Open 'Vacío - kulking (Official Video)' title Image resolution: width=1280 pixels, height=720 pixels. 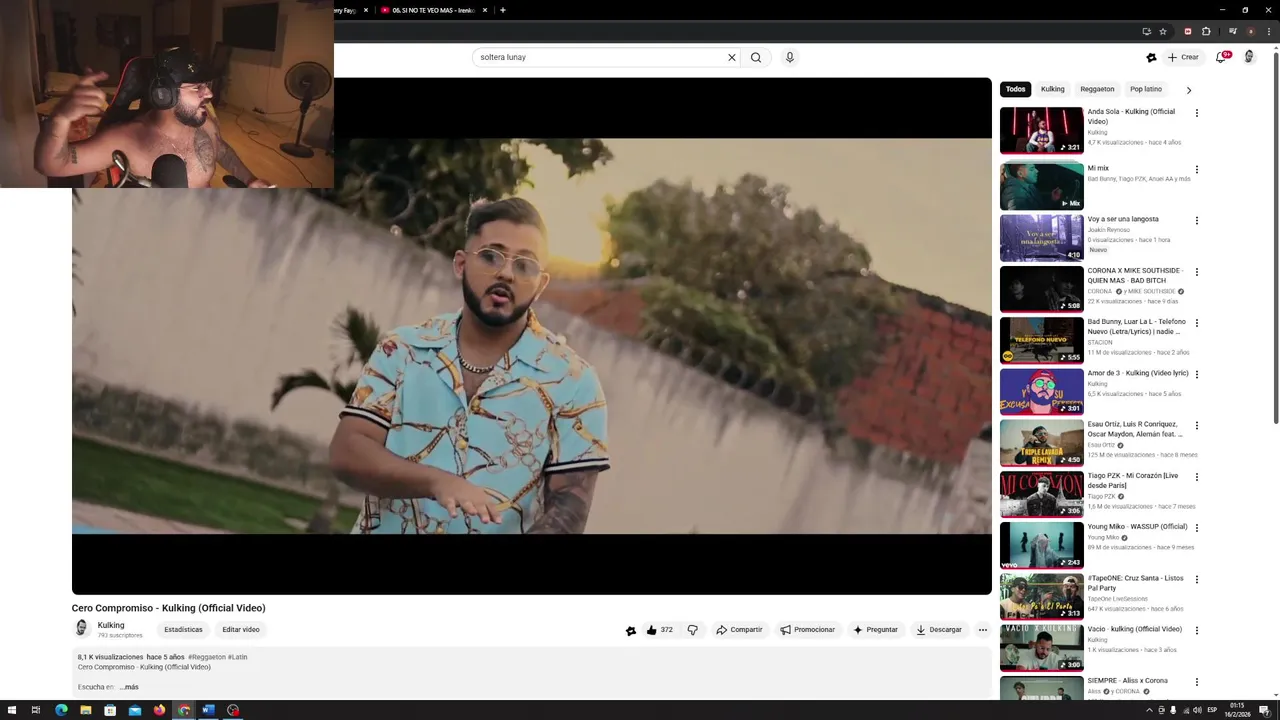(1134, 629)
